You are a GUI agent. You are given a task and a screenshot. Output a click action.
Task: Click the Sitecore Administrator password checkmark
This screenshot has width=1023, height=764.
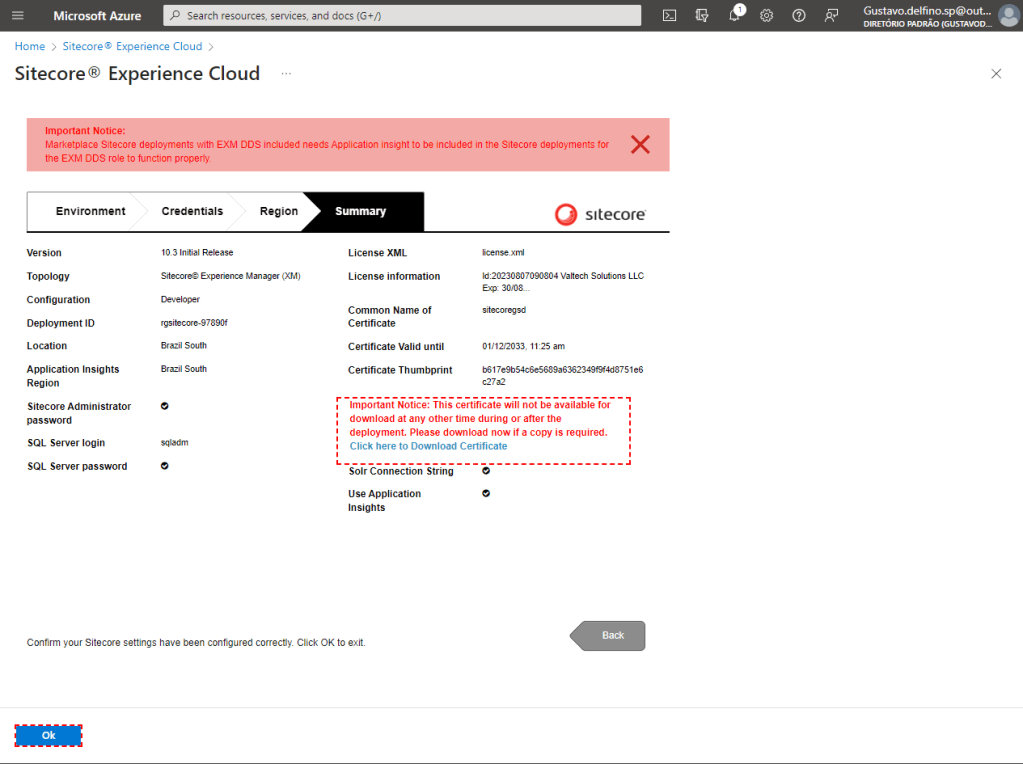[165, 406]
